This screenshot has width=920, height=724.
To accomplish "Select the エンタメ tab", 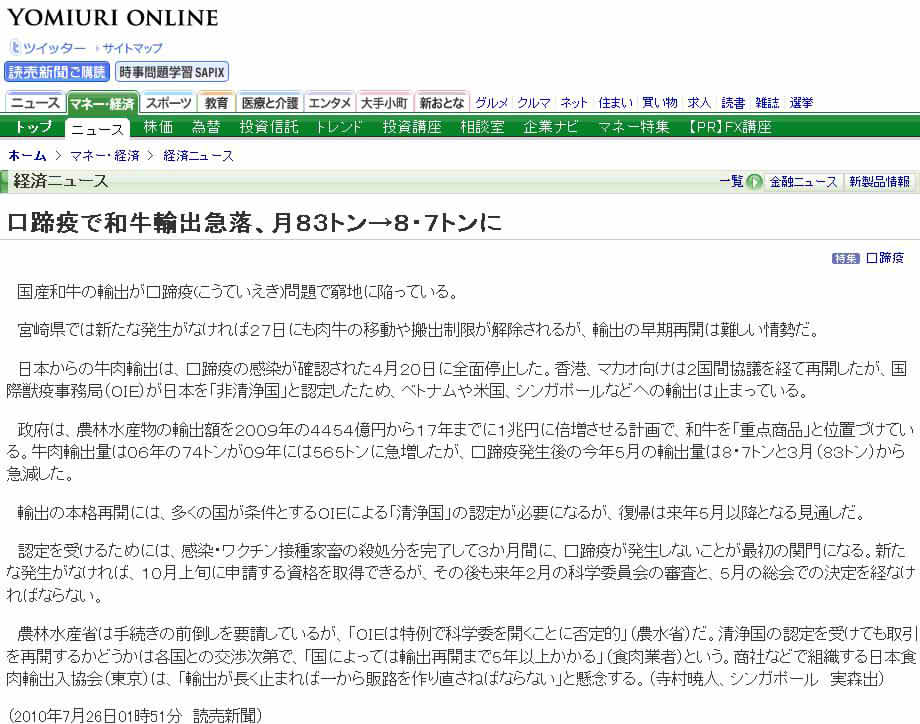I will (x=329, y=103).
